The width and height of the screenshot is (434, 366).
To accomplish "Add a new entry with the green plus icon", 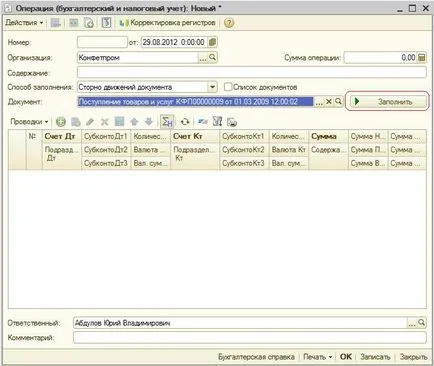I will [61, 122].
